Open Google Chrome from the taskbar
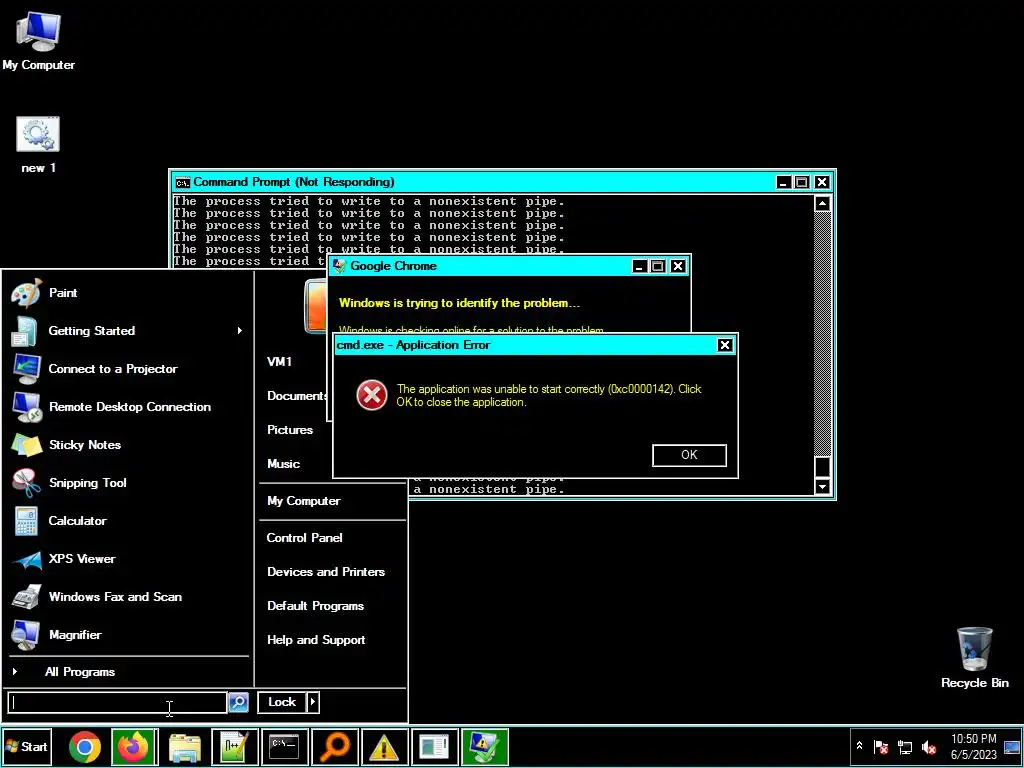 85,747
